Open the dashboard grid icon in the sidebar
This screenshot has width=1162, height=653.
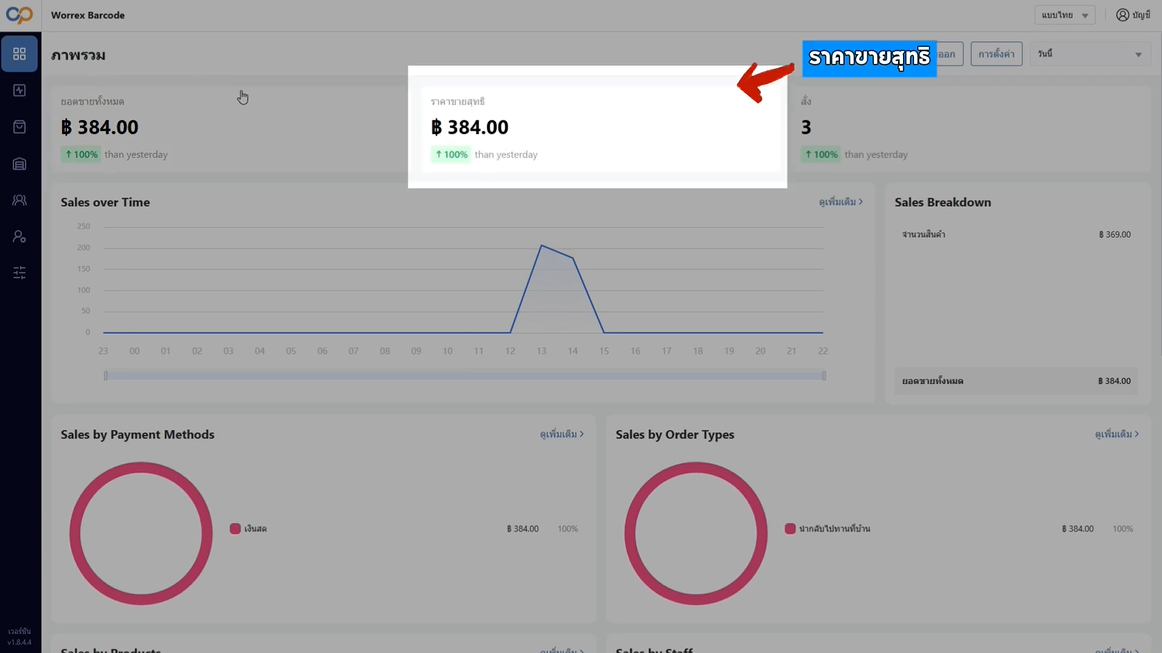[x=19, y=54]
